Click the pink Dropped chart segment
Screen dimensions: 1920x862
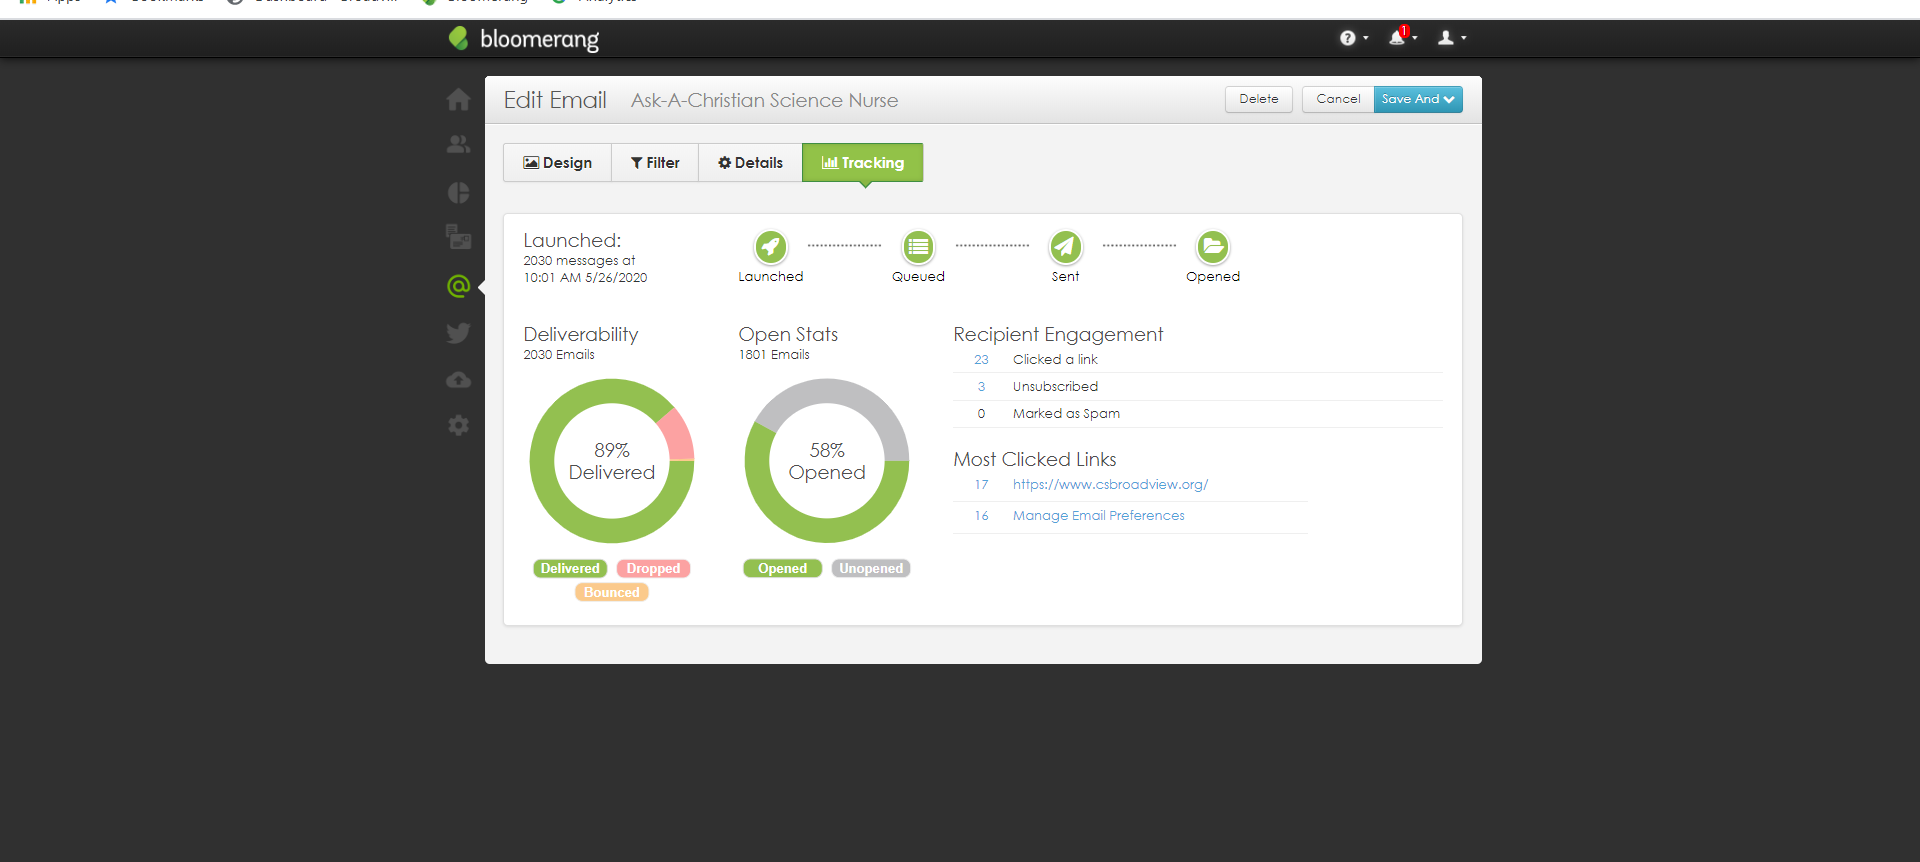coord(679,435)
